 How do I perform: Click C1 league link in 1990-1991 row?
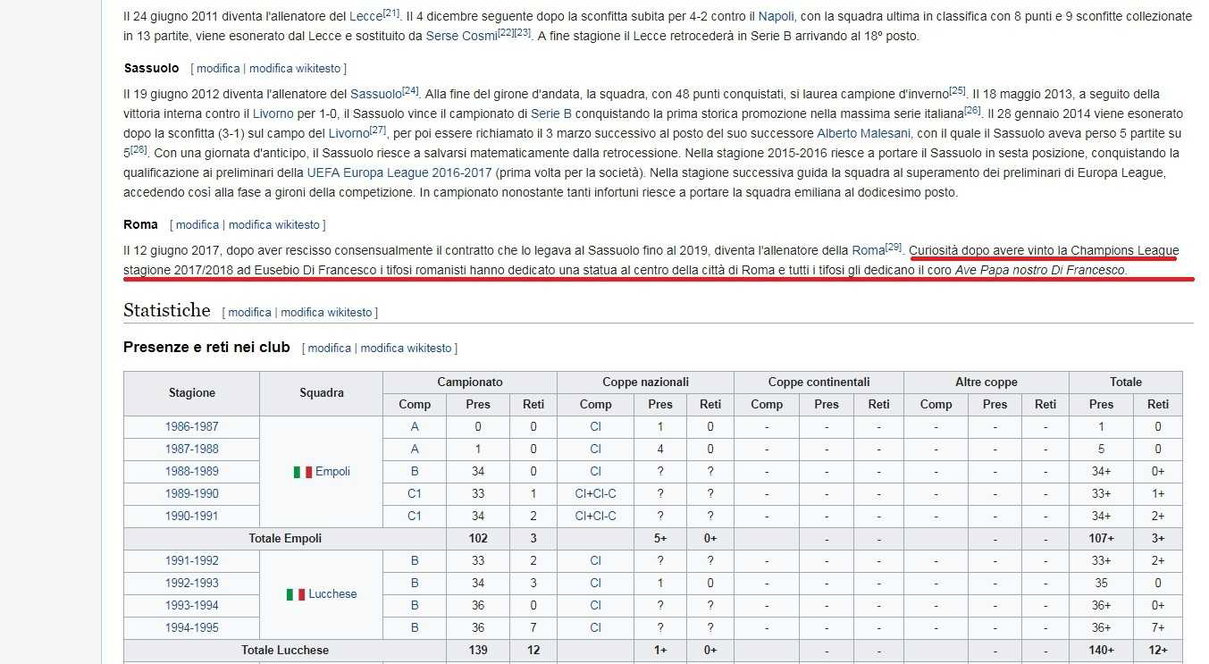click(415, 516)
